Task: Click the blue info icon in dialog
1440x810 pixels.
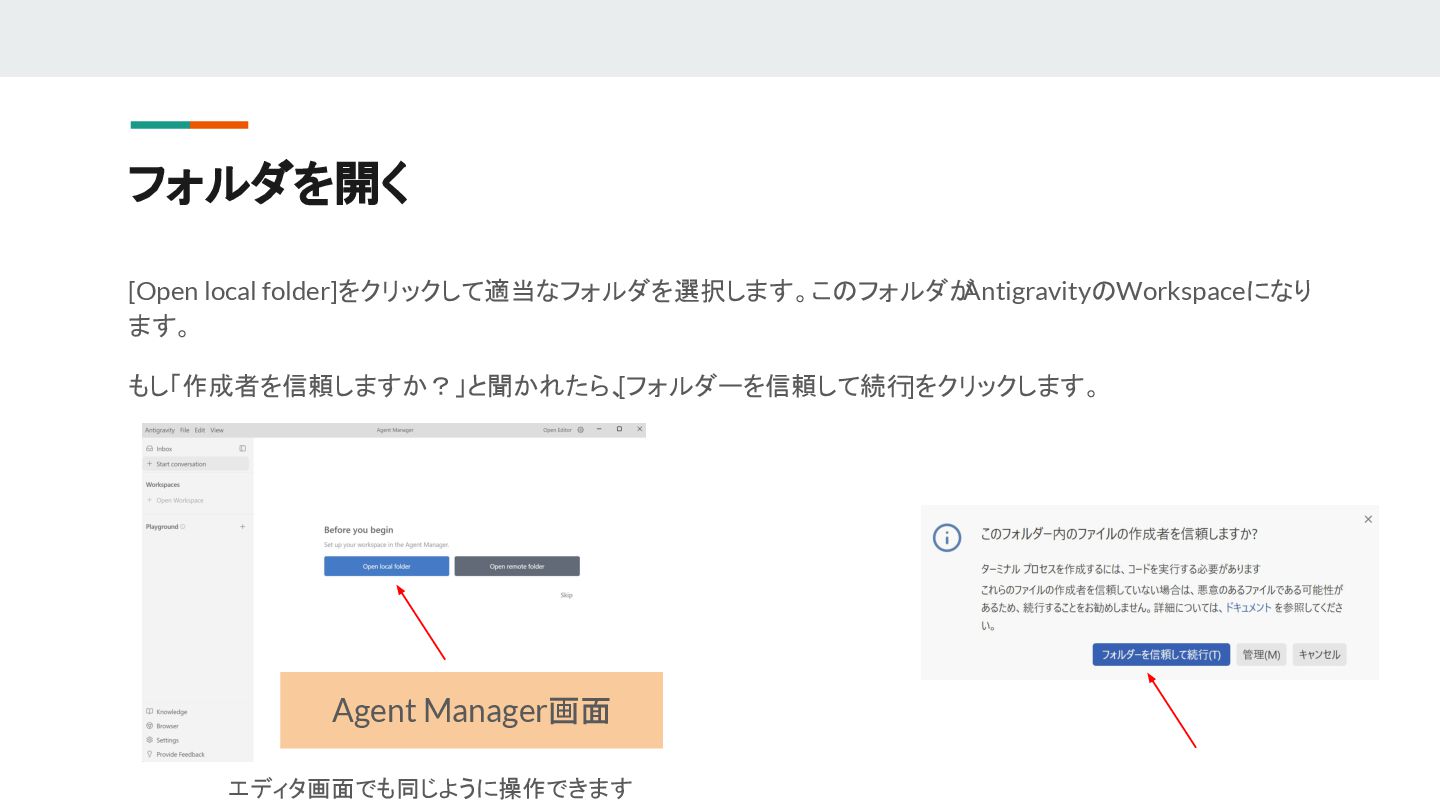Action: point(947,538)
